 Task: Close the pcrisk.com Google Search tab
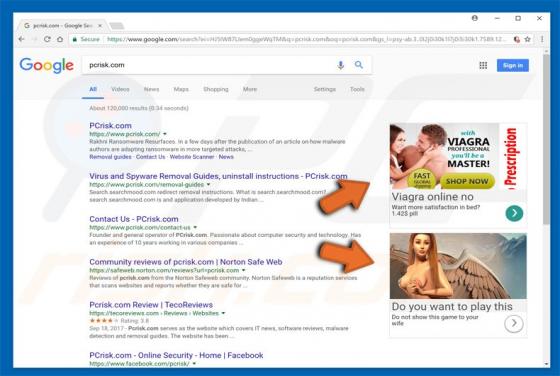point(100,25)
